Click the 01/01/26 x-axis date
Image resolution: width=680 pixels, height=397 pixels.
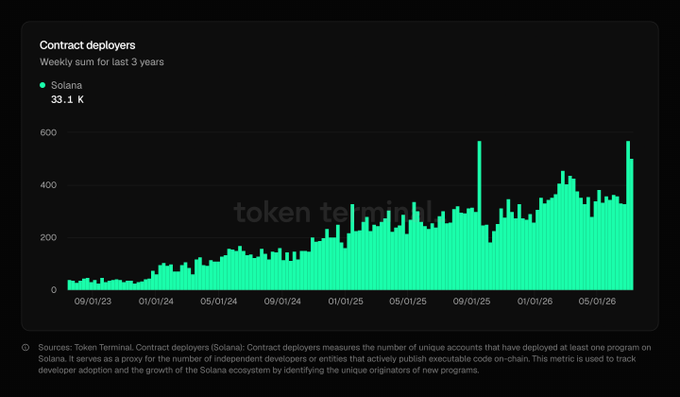535,301
